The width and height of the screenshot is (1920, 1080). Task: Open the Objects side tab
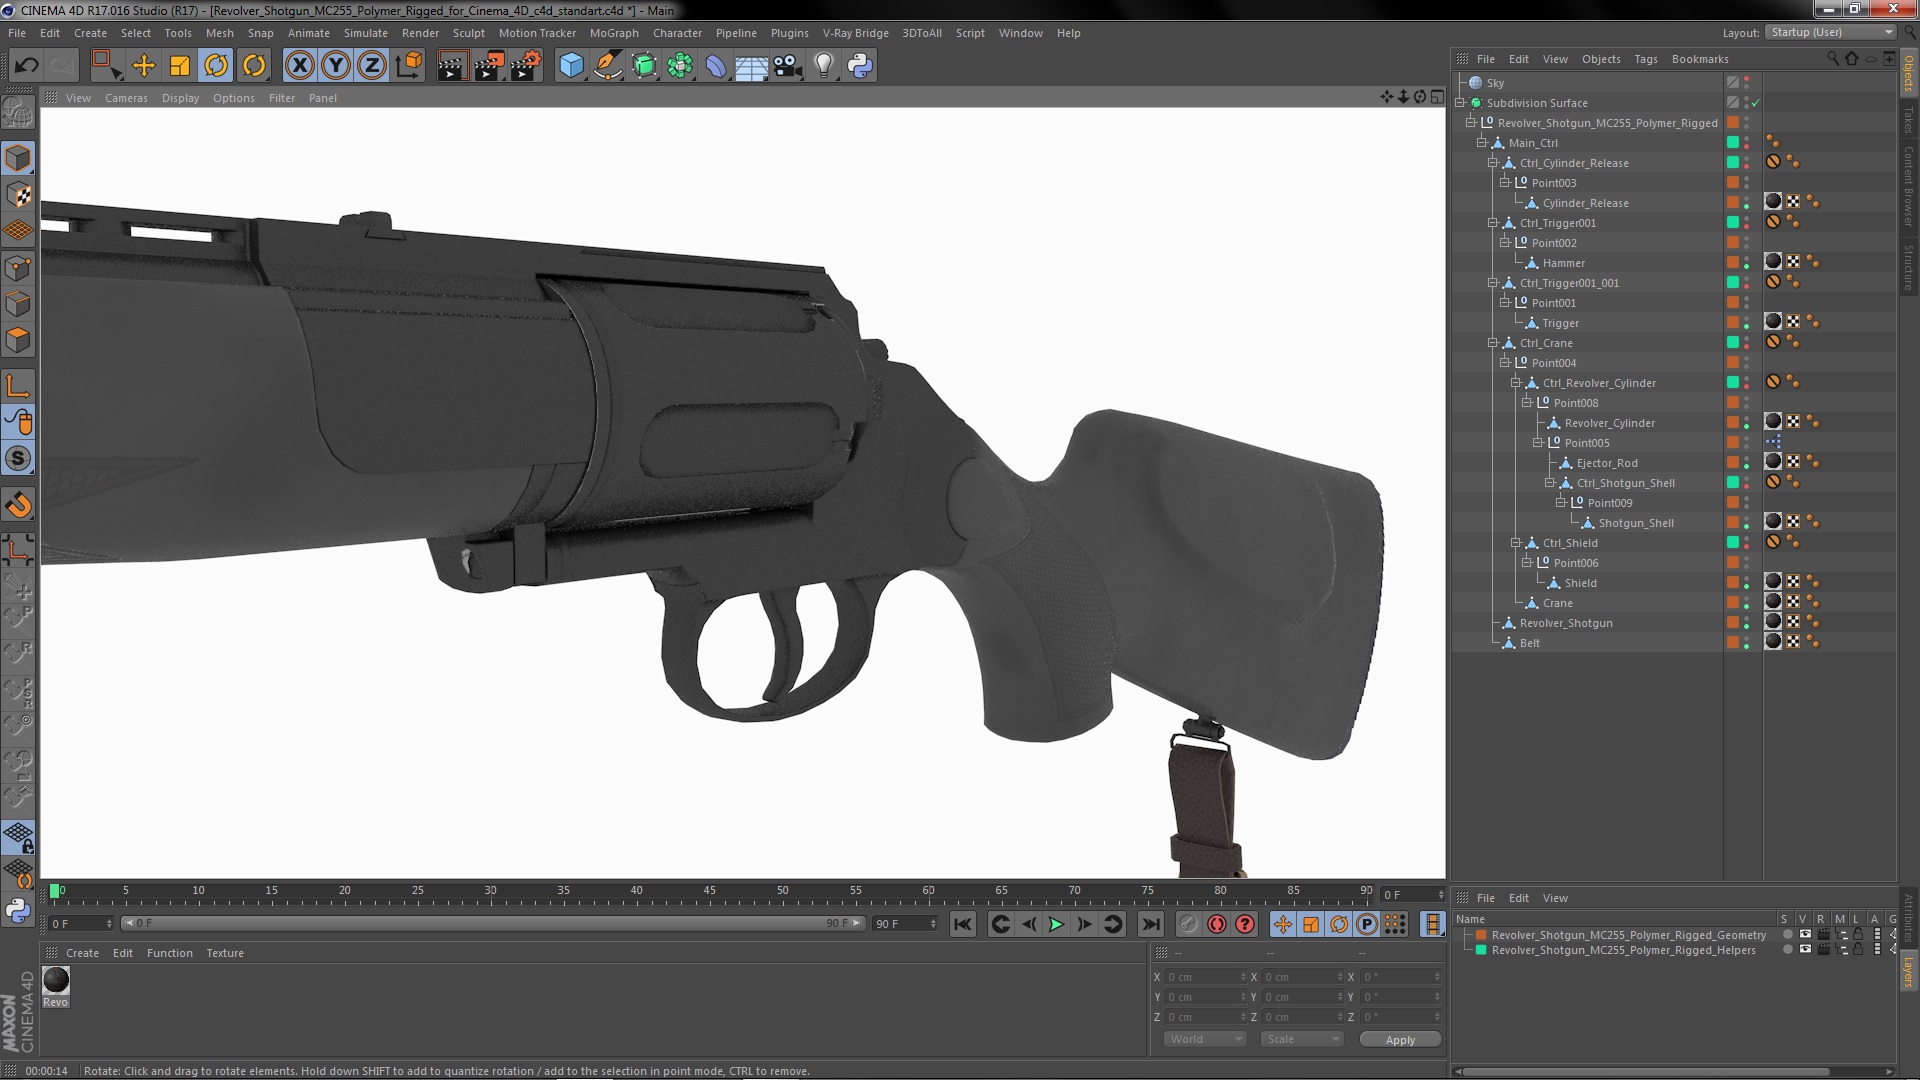pyautogui.click(x=1908, y=72)
